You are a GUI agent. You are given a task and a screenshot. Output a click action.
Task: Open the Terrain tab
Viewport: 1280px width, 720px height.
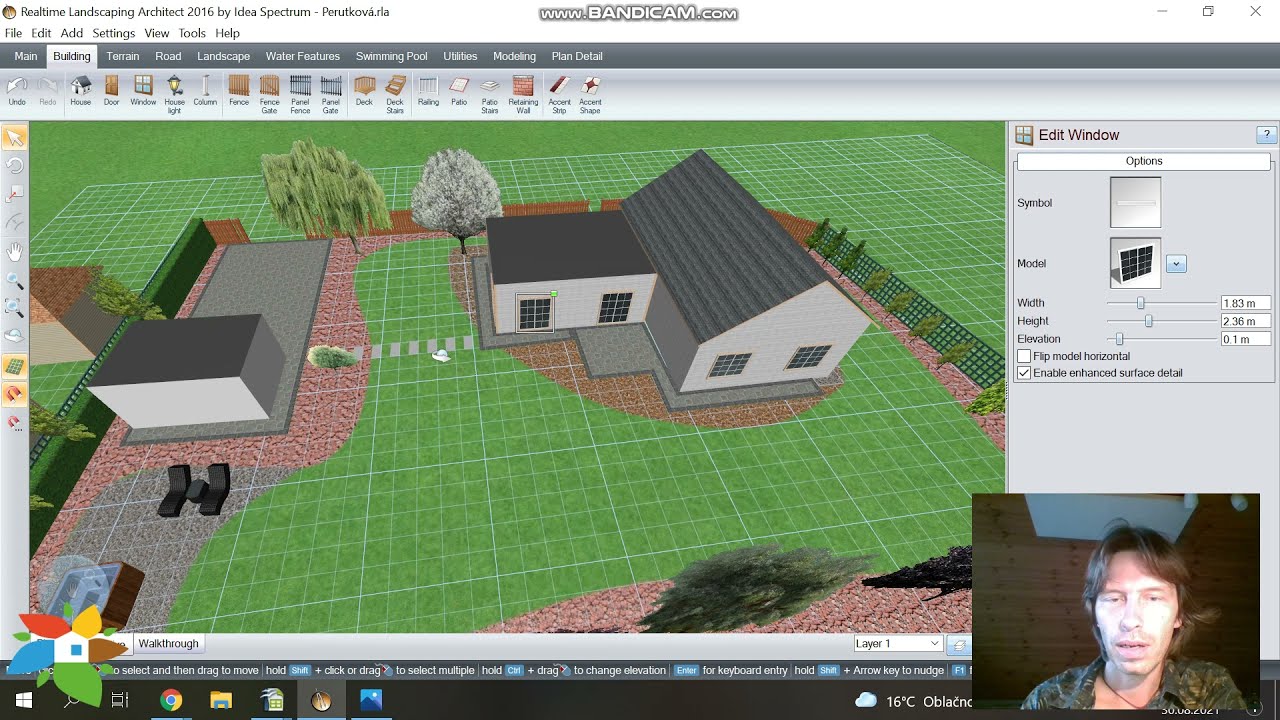[123, 56]
